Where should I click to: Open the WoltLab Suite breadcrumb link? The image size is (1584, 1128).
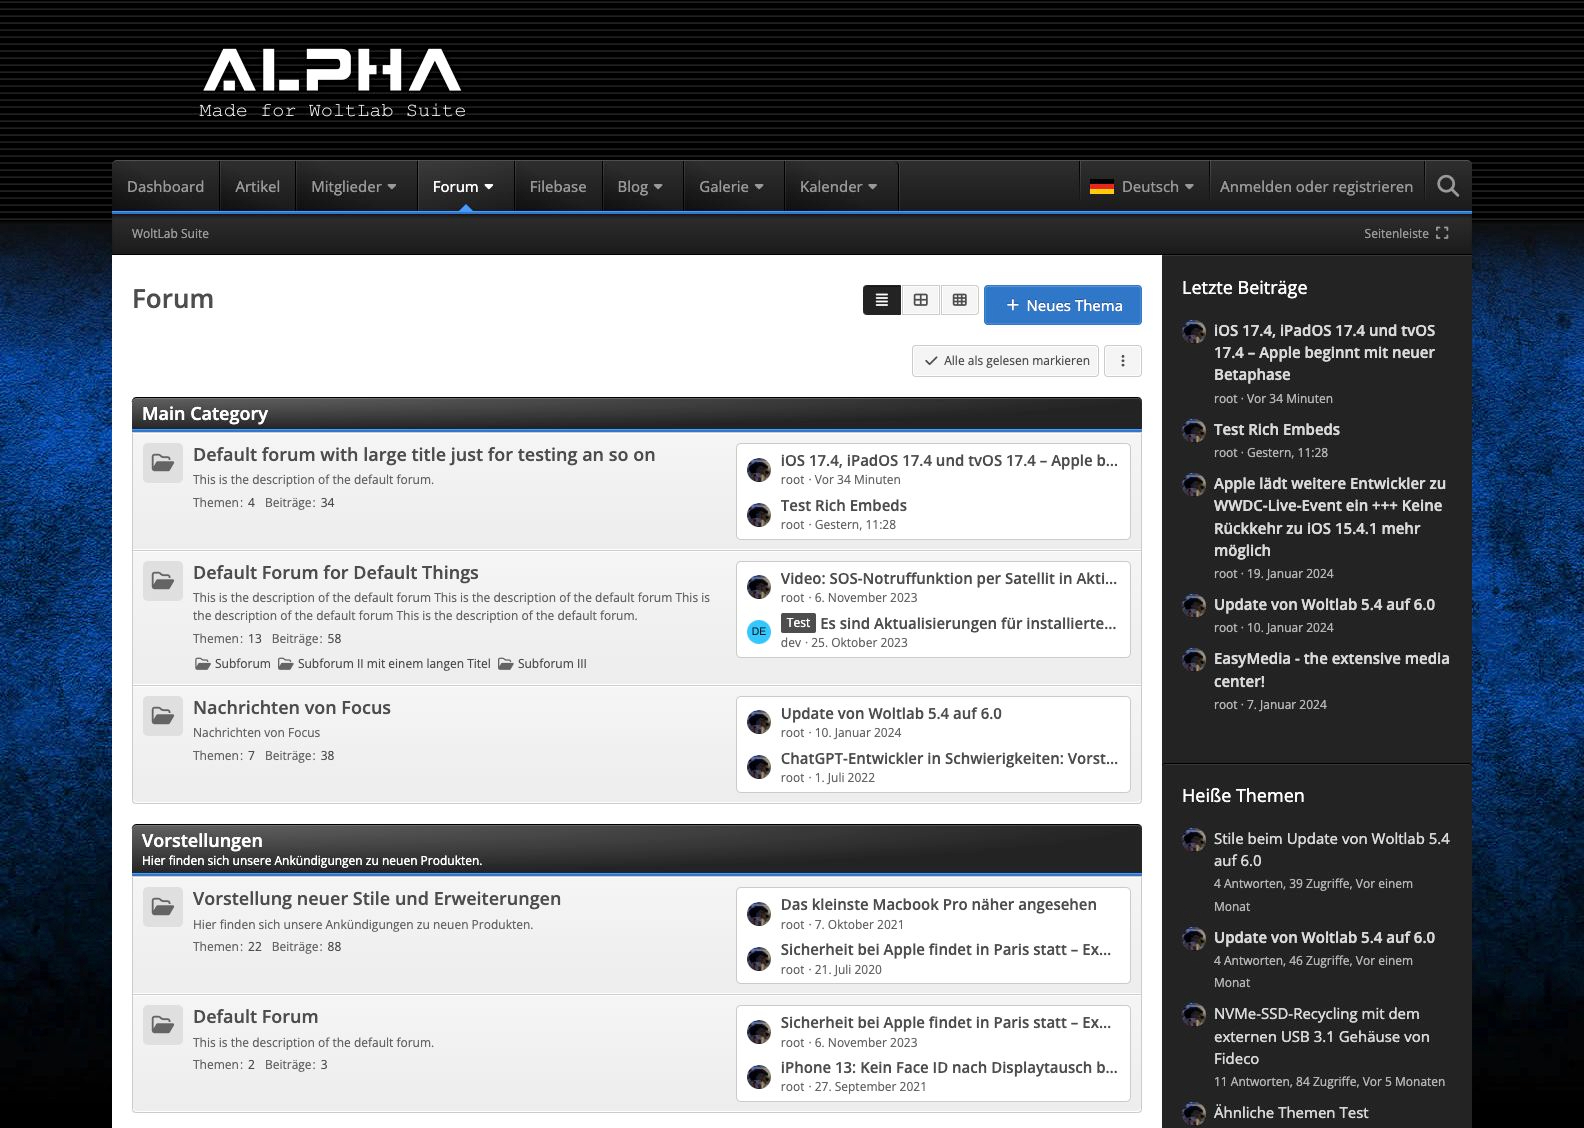[x=170, y=234]
